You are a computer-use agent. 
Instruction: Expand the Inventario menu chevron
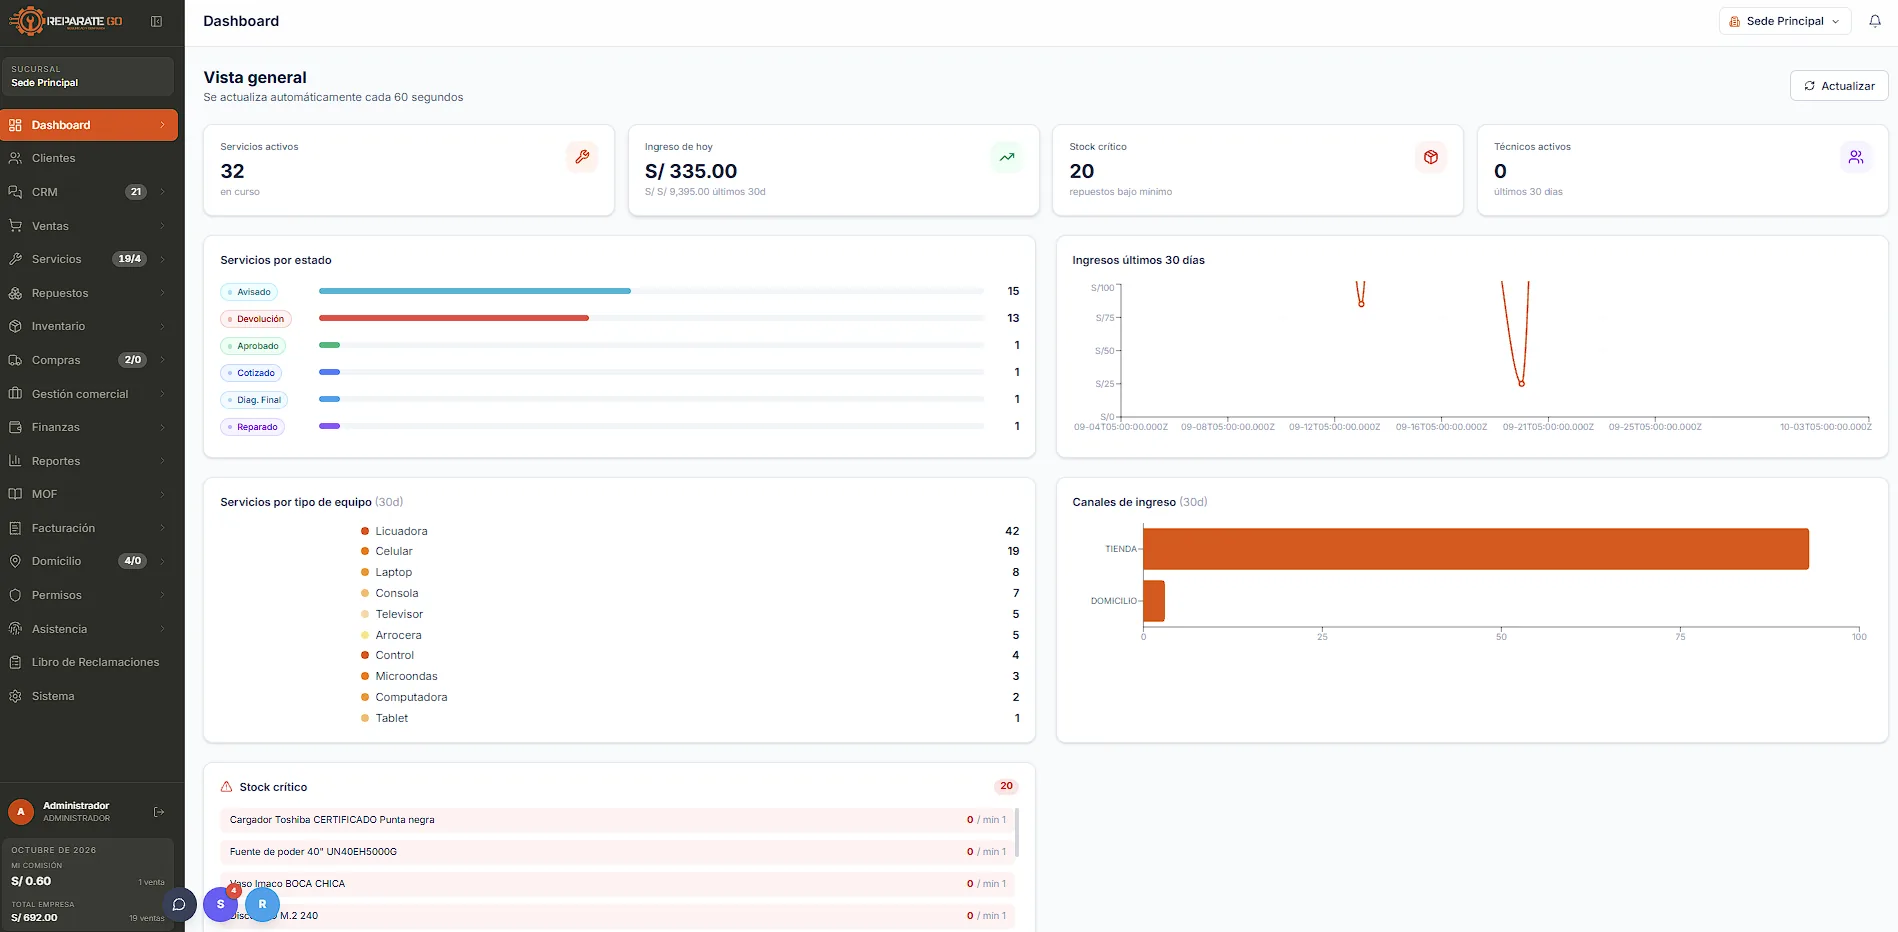(162, 326)
